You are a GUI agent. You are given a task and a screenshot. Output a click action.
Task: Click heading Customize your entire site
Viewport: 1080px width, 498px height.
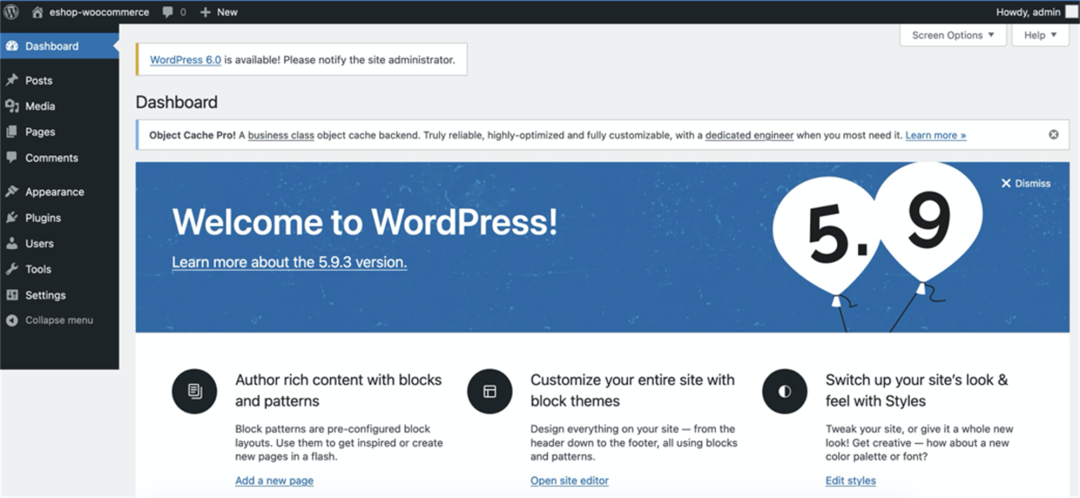(633, 390)
